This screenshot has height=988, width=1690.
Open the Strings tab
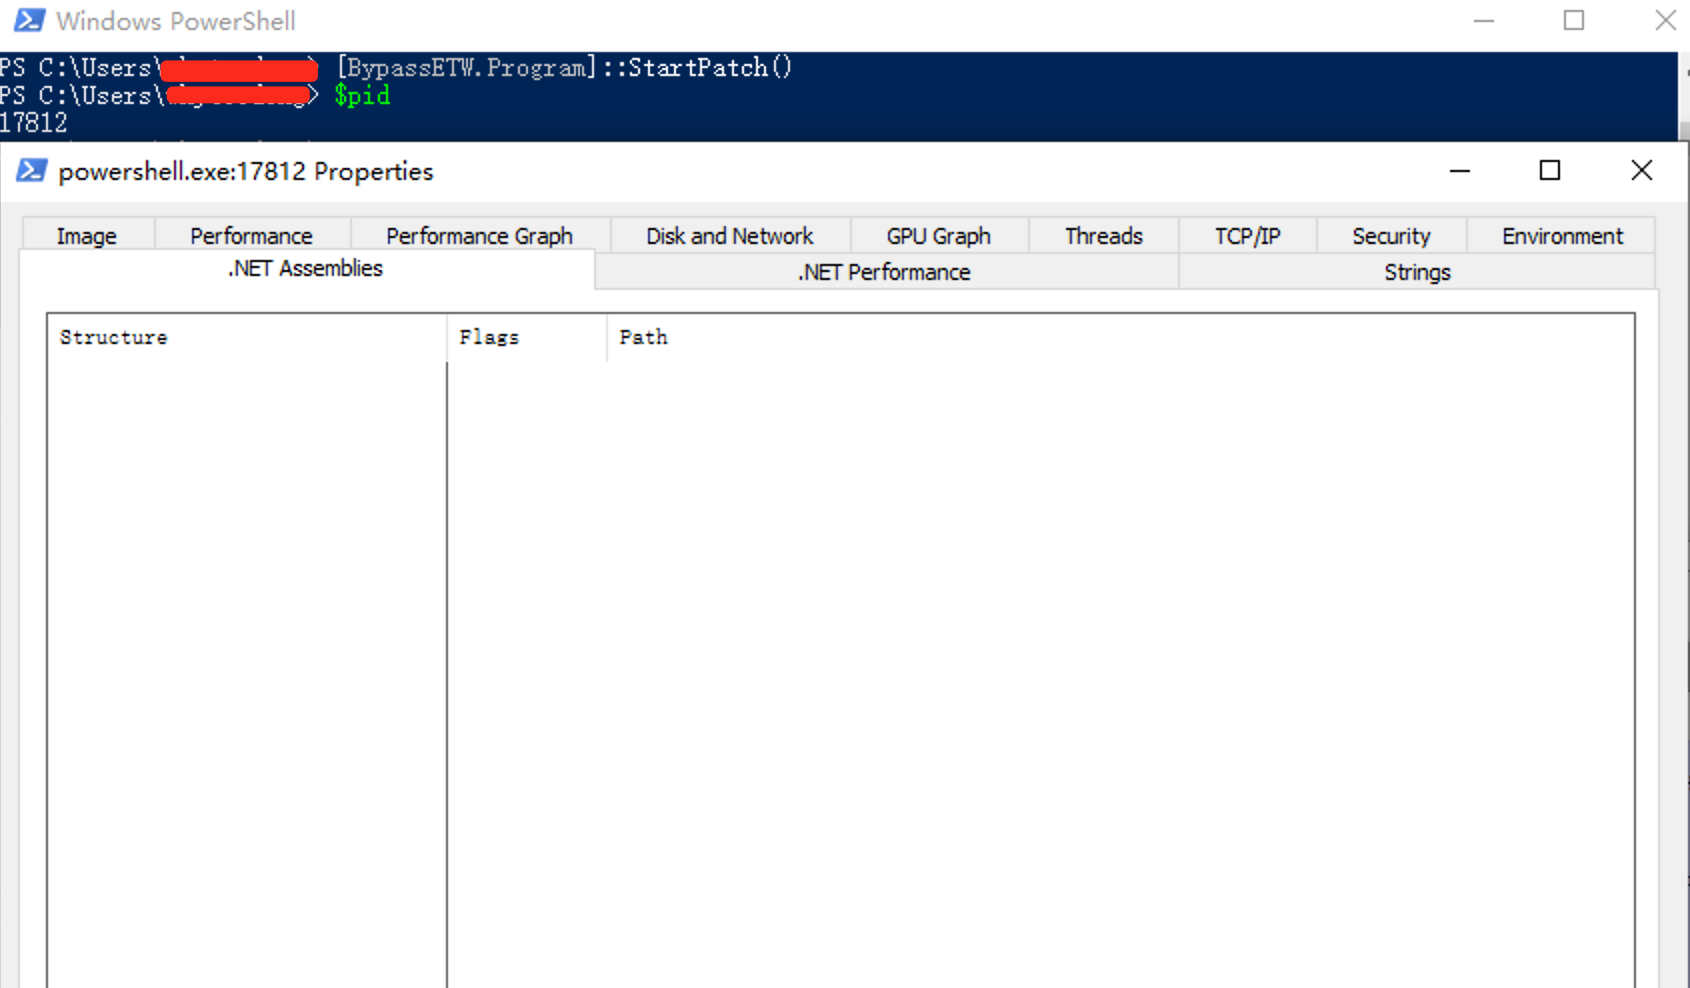1417,272
